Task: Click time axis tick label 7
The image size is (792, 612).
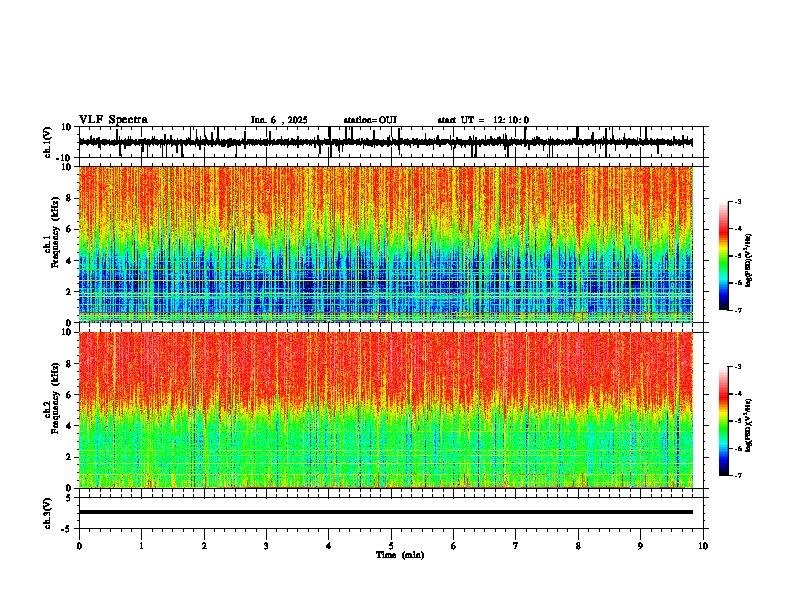Action: 516,546
